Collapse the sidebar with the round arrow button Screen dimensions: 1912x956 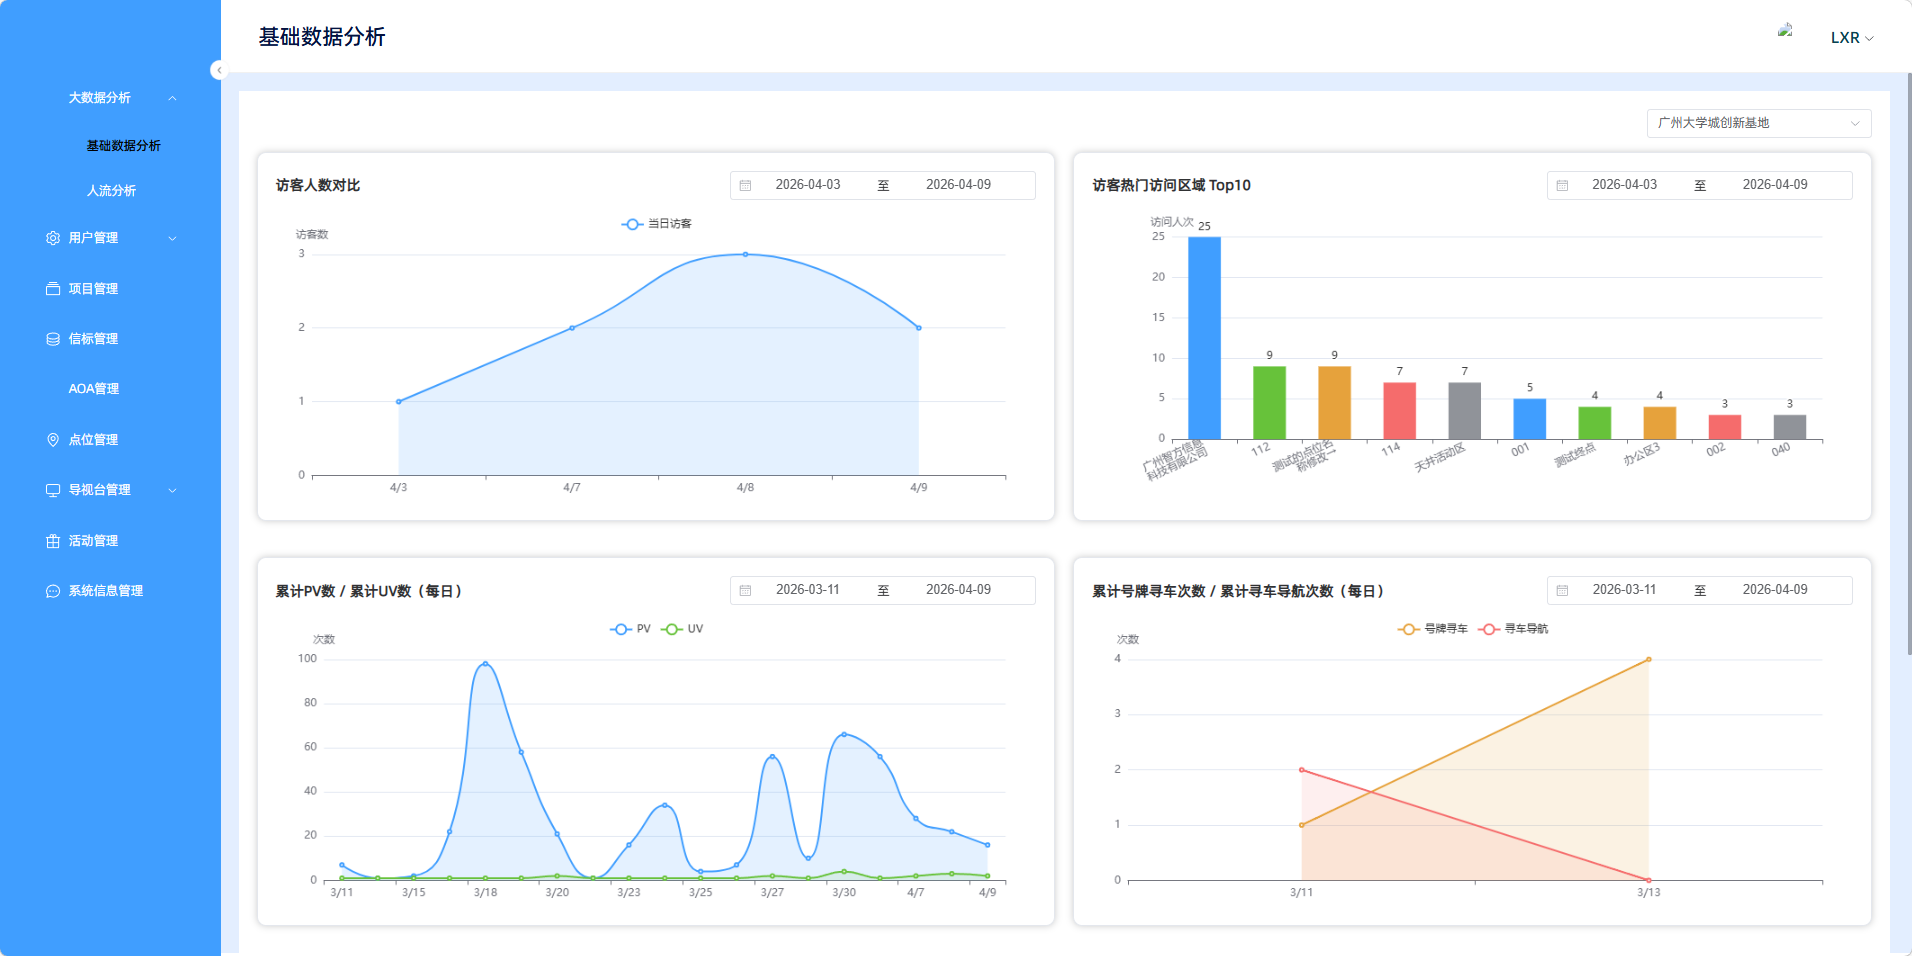219,70
